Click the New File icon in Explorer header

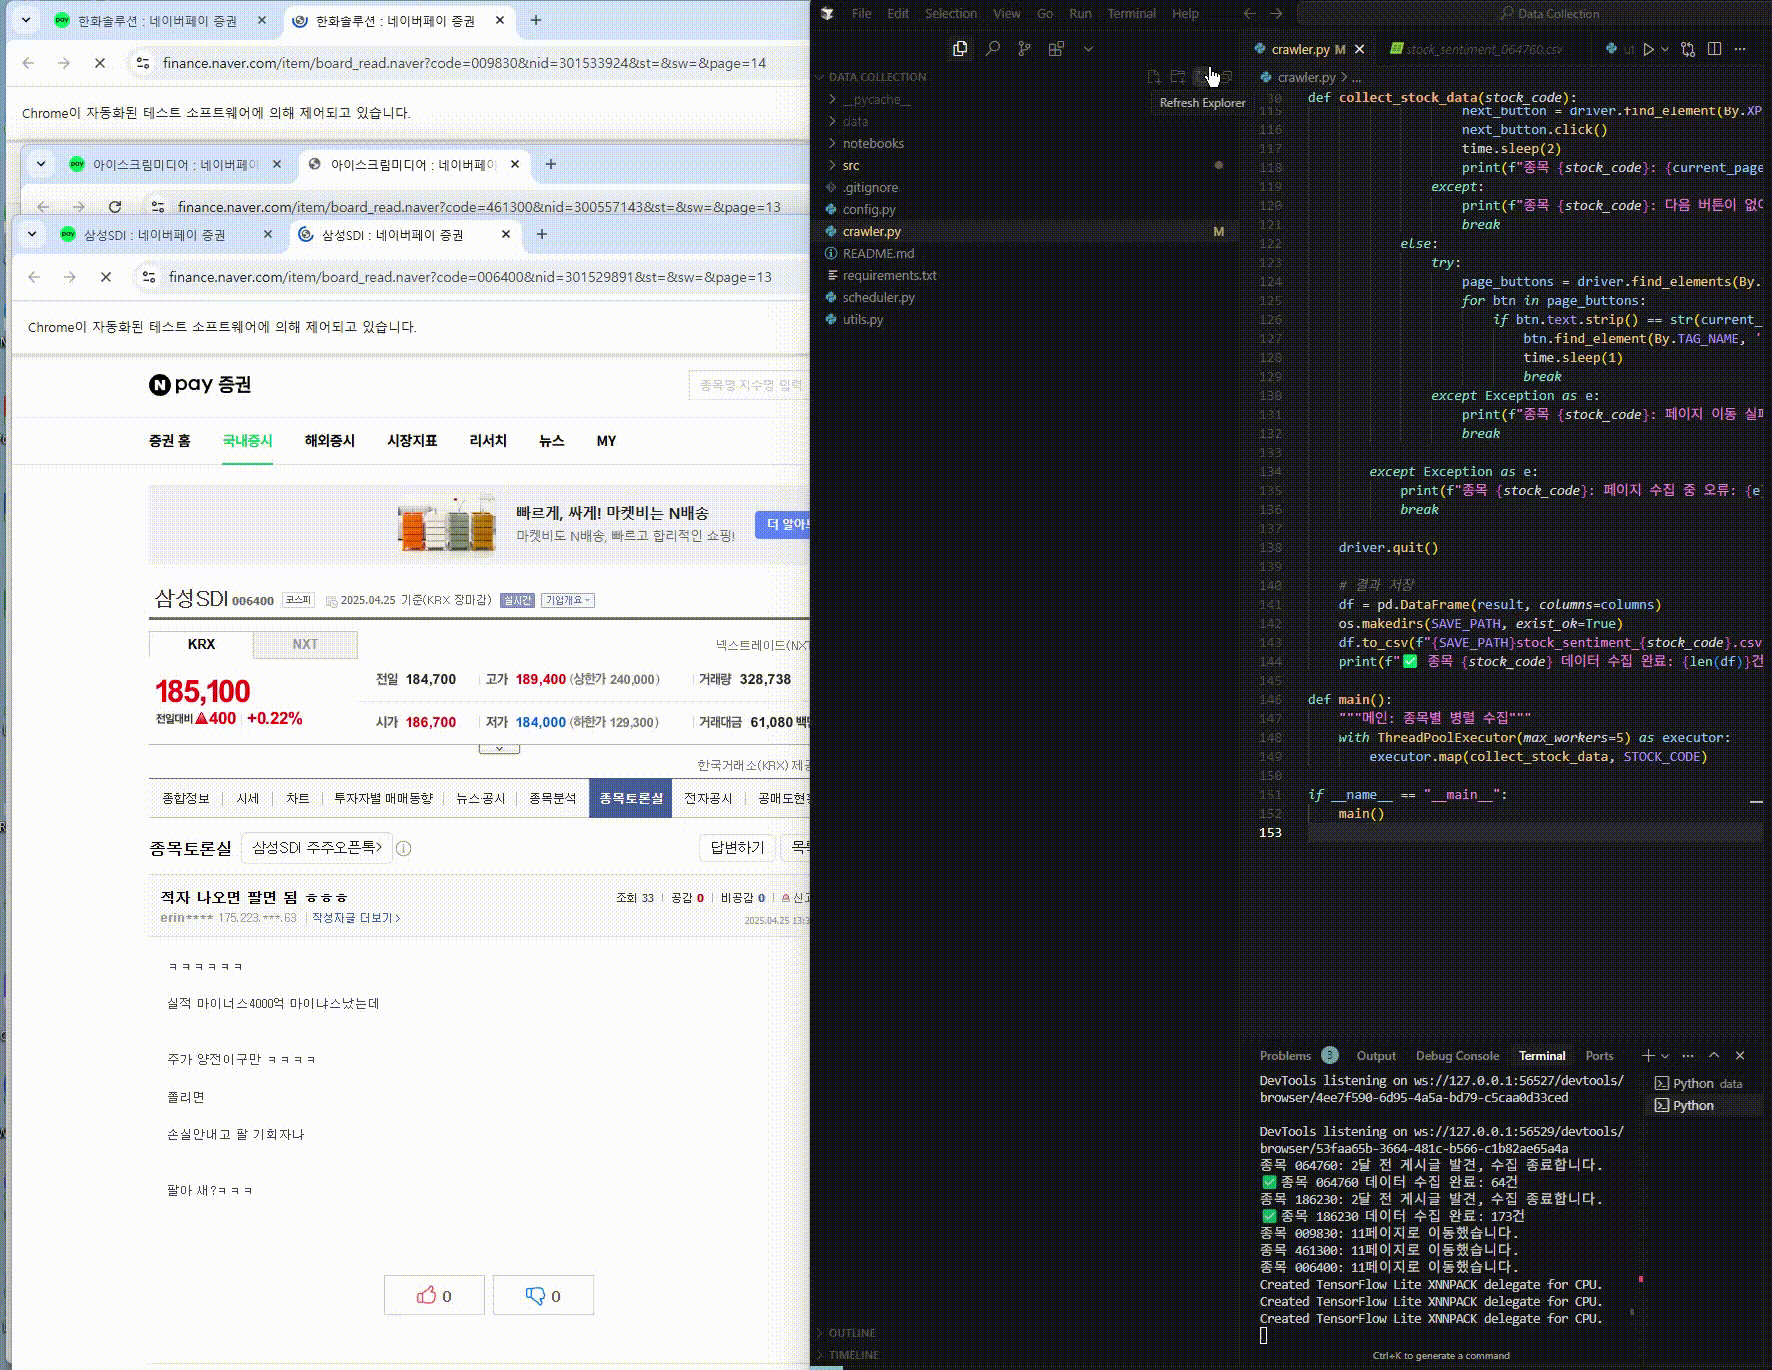1154,76
